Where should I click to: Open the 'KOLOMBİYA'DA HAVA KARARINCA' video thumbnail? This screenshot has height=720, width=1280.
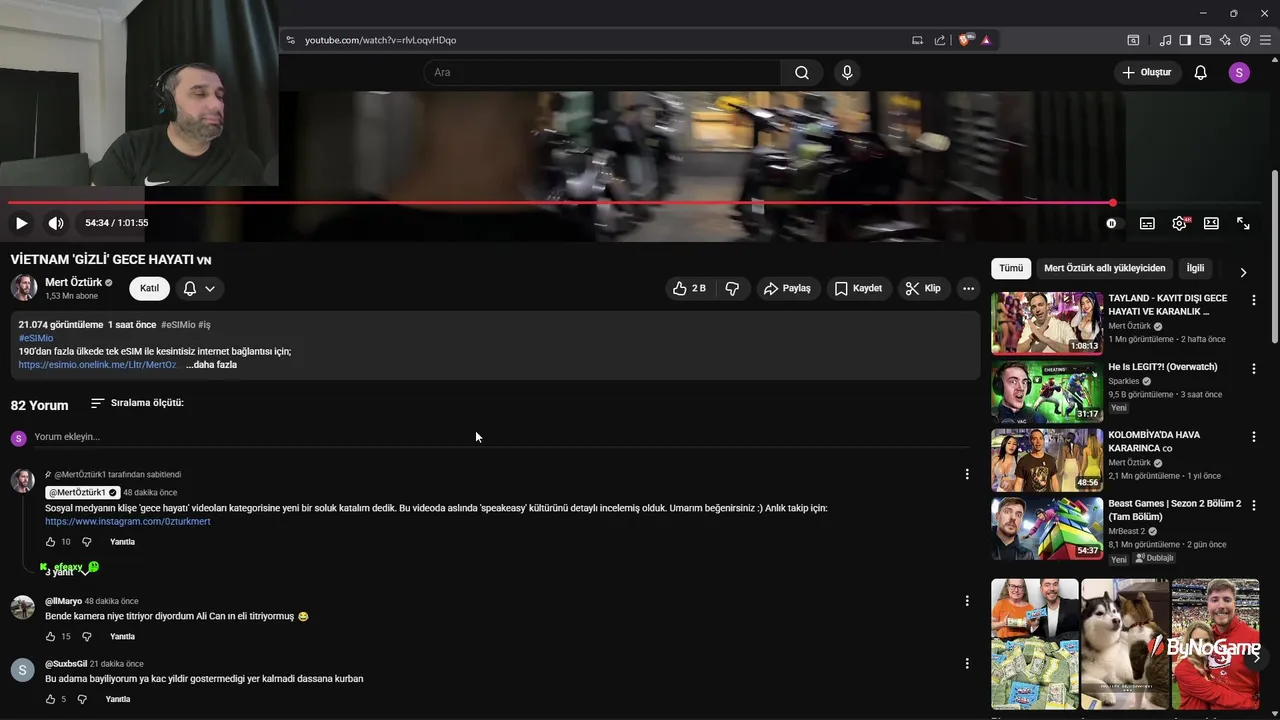(1047, 460)
